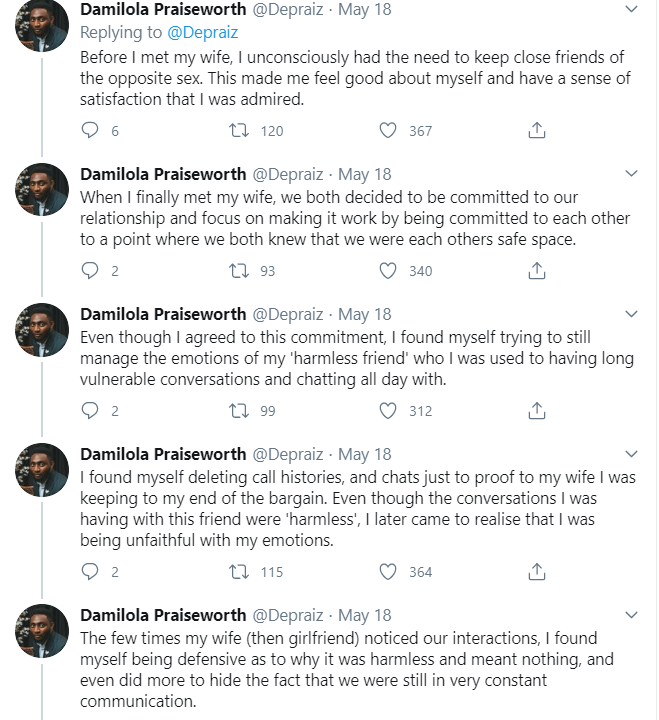Retweet the tweet with 93 retweets
Viewport: 659px width, 720px height.
[x=239, y=270]
